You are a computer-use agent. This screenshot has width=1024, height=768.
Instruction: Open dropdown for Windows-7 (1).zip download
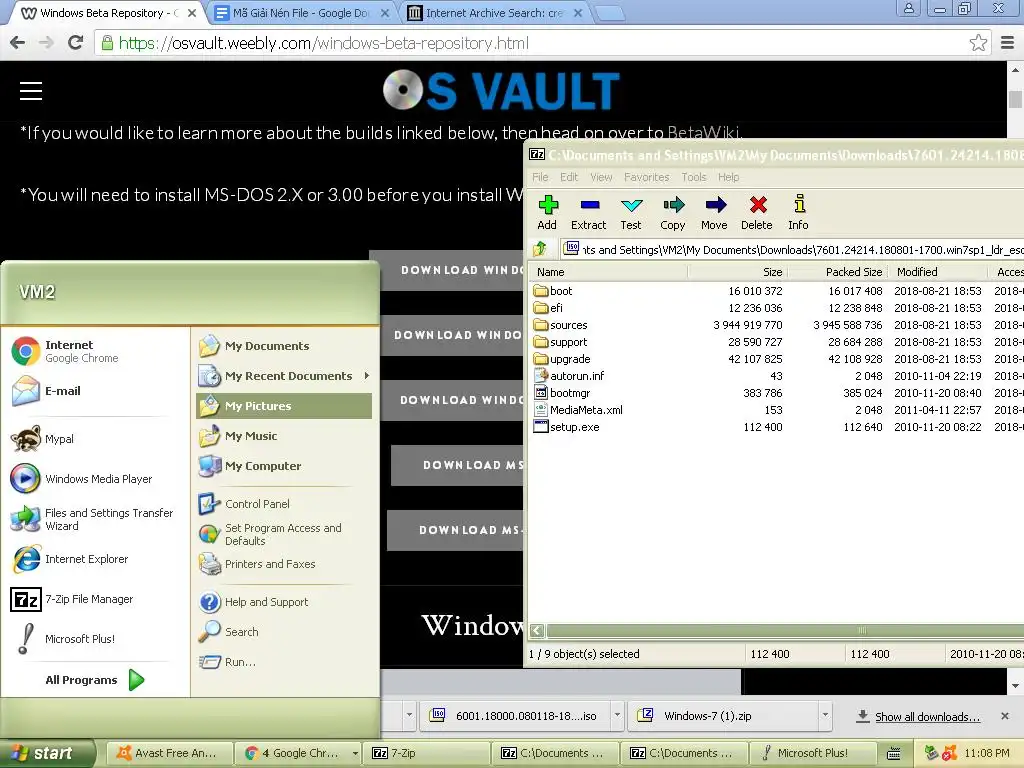825,715
